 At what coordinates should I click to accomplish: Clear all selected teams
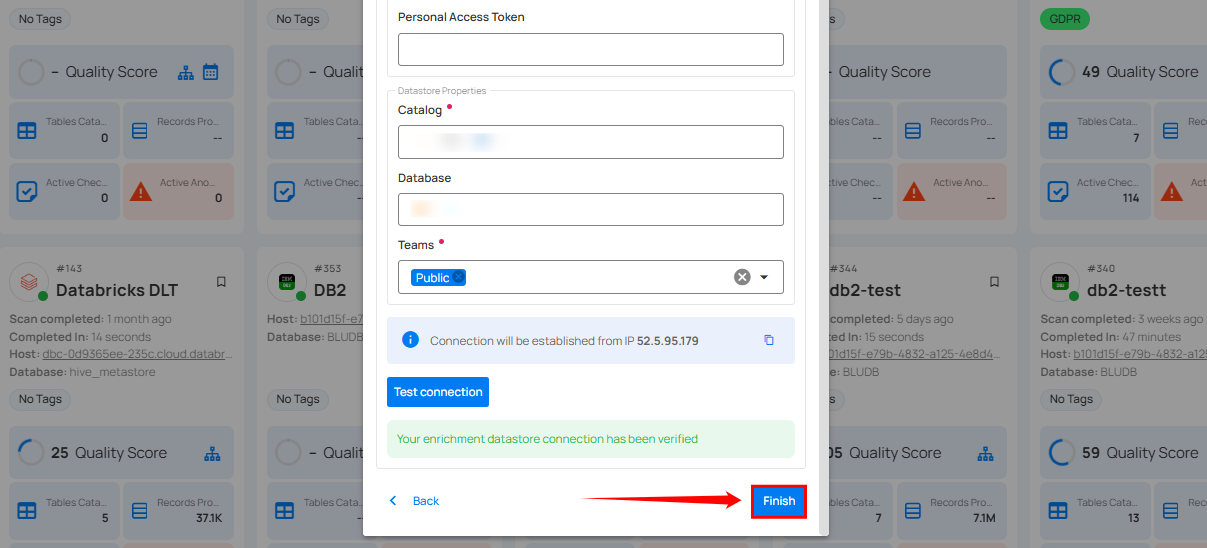tap(742, 277)
